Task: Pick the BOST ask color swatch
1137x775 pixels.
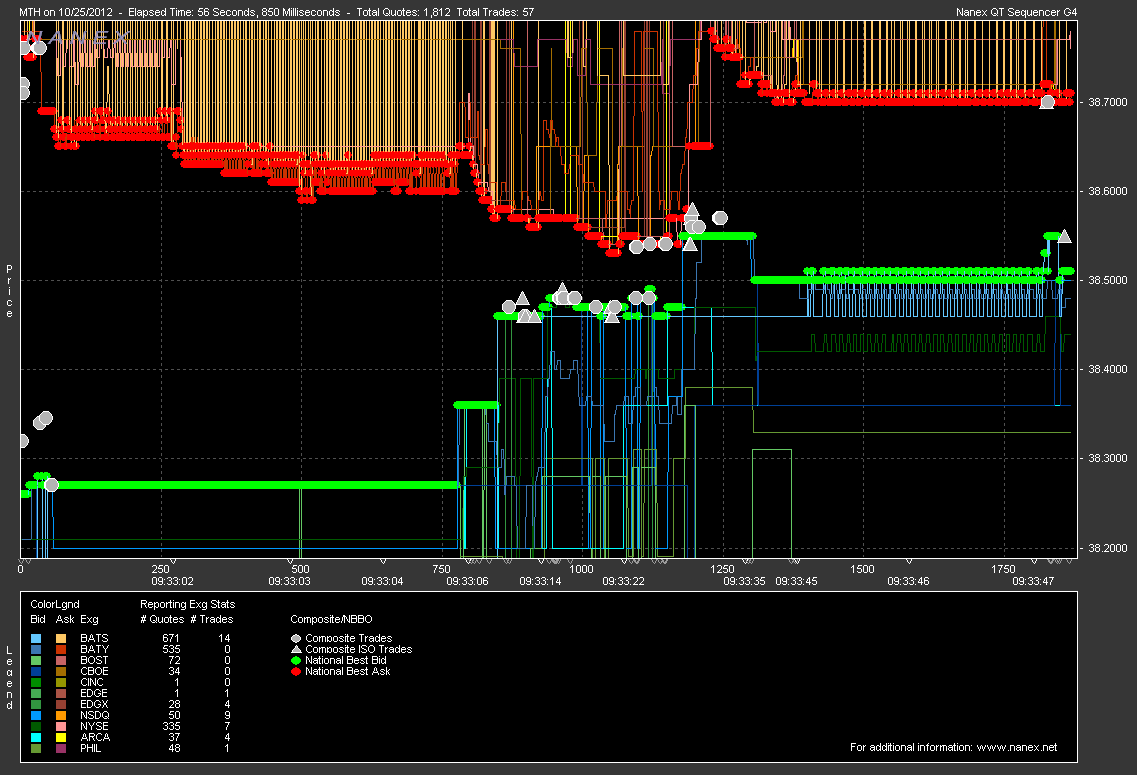Action: (x=61, y=660)
